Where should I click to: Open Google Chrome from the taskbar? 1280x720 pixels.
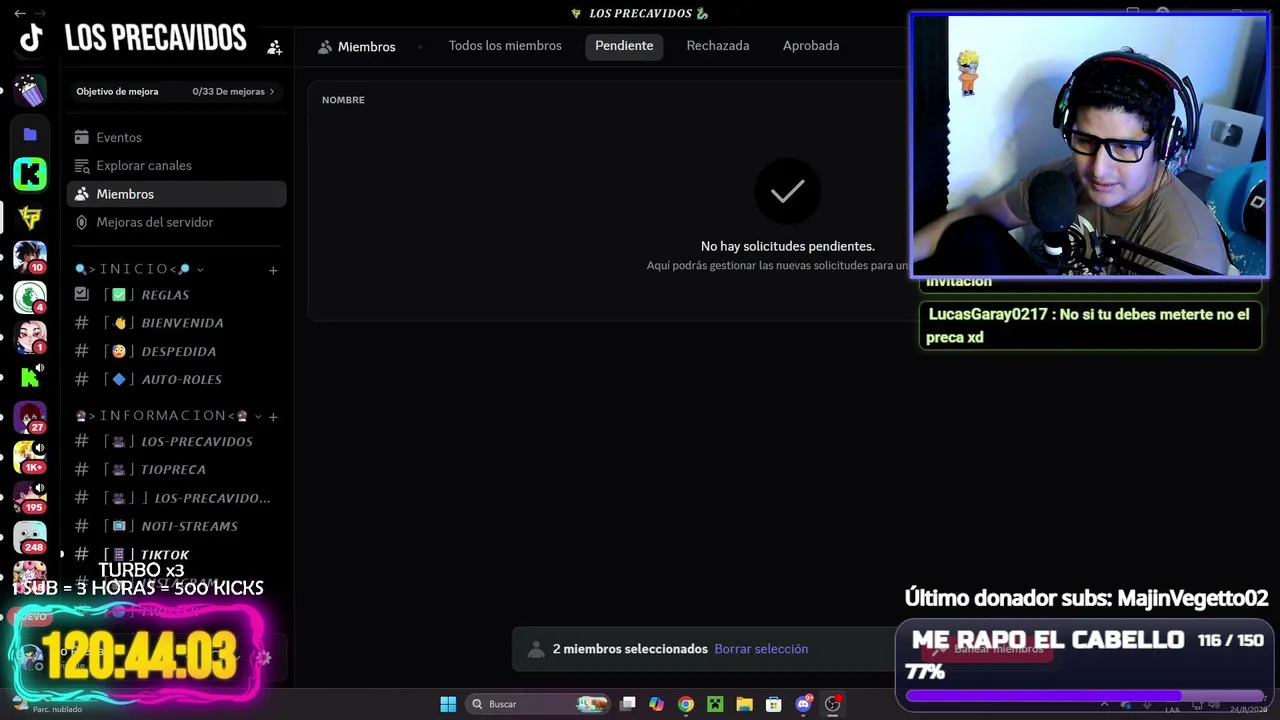coord(685,704)
